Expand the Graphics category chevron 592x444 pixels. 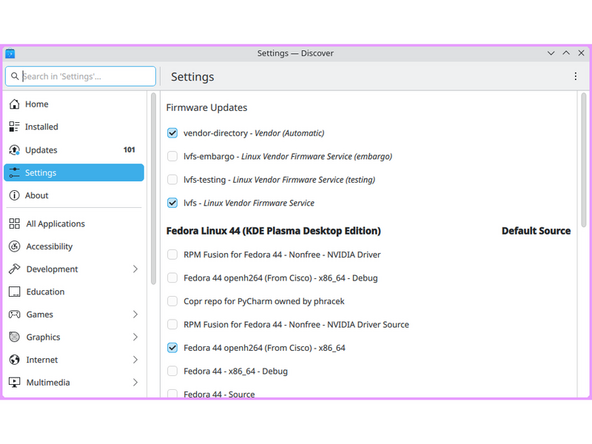(x=135, y=337)
